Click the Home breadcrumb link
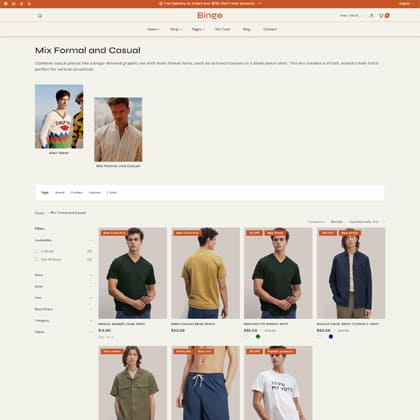The image size is (420, 420). tap(39, 213)
